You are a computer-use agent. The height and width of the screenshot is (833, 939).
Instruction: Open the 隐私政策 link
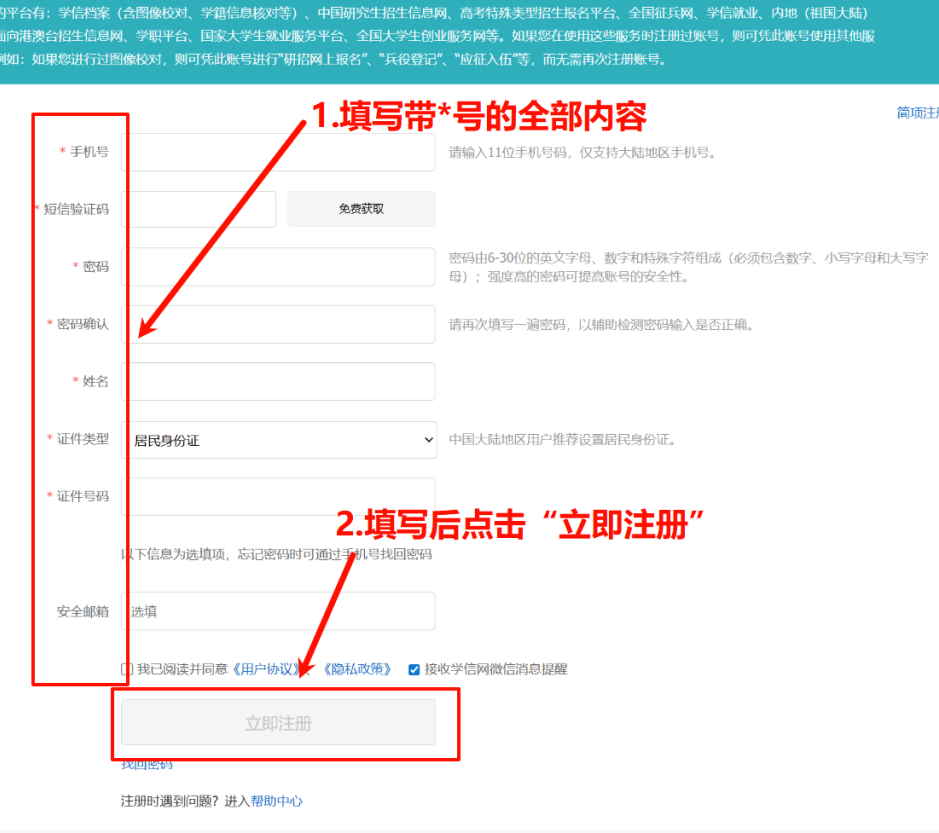357,668
